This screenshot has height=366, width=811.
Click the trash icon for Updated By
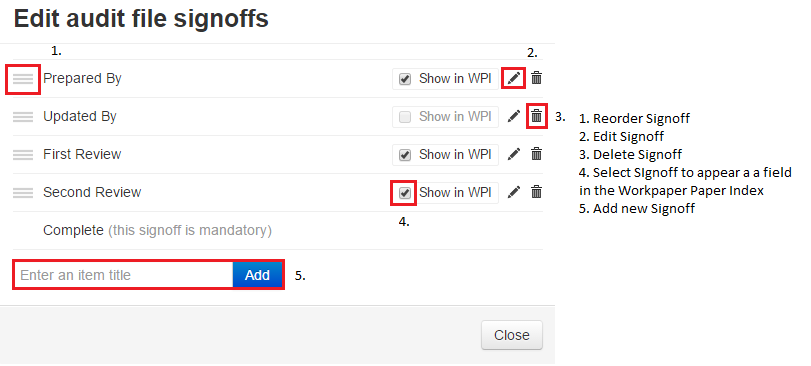537,116
